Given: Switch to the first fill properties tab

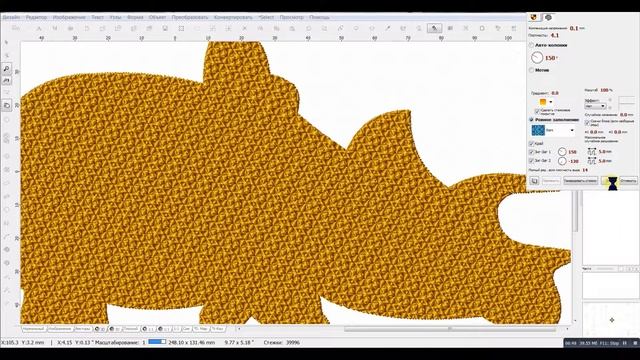Looking at the screenshot, I should click(533, 18).
